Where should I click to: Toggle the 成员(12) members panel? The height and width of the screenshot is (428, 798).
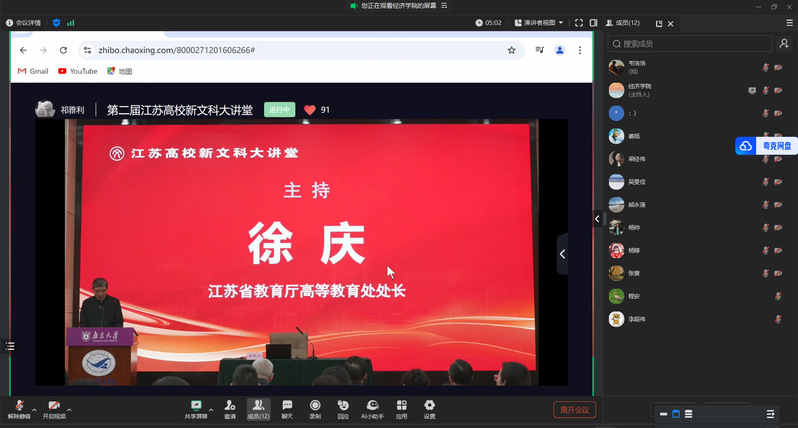click(x=258, y=406)
